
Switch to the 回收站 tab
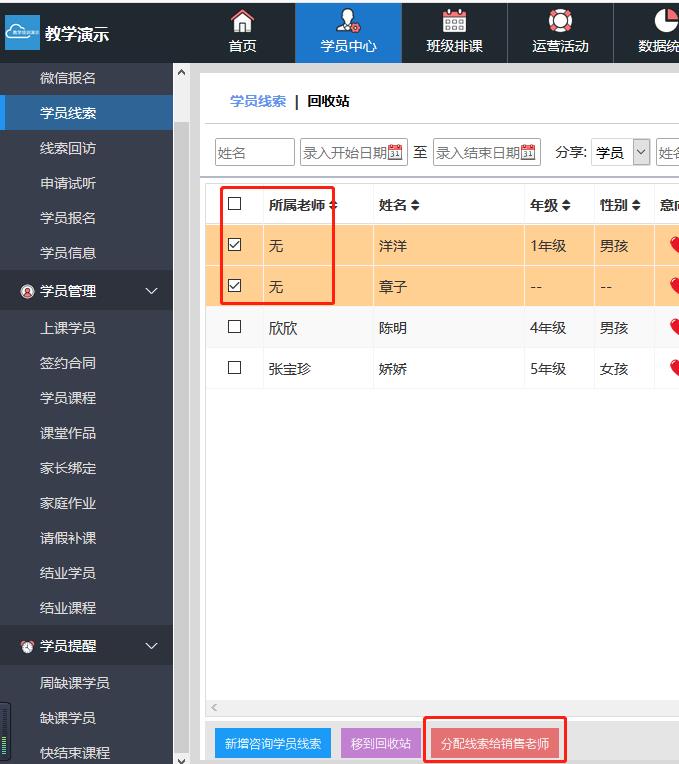328,101
